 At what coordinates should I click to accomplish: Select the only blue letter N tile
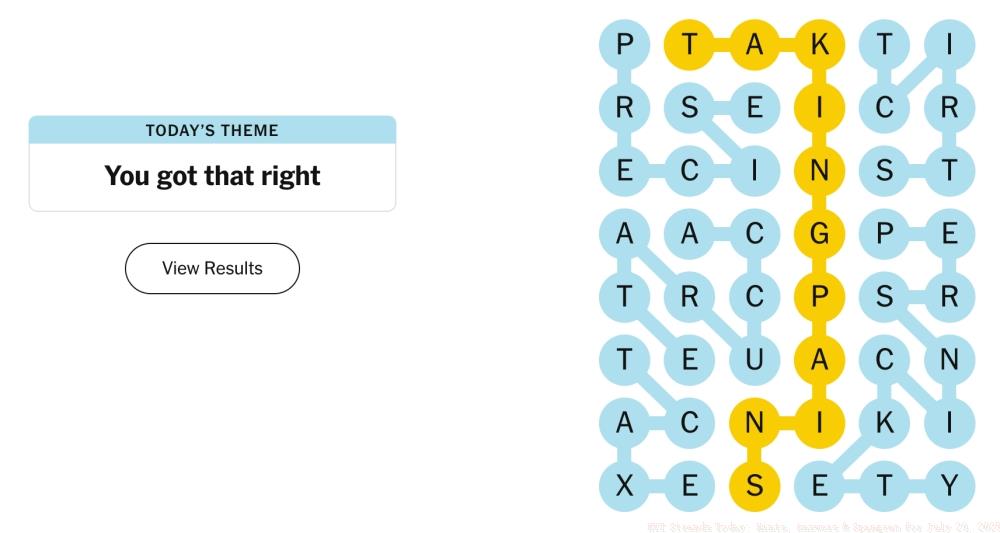[949, 360]
